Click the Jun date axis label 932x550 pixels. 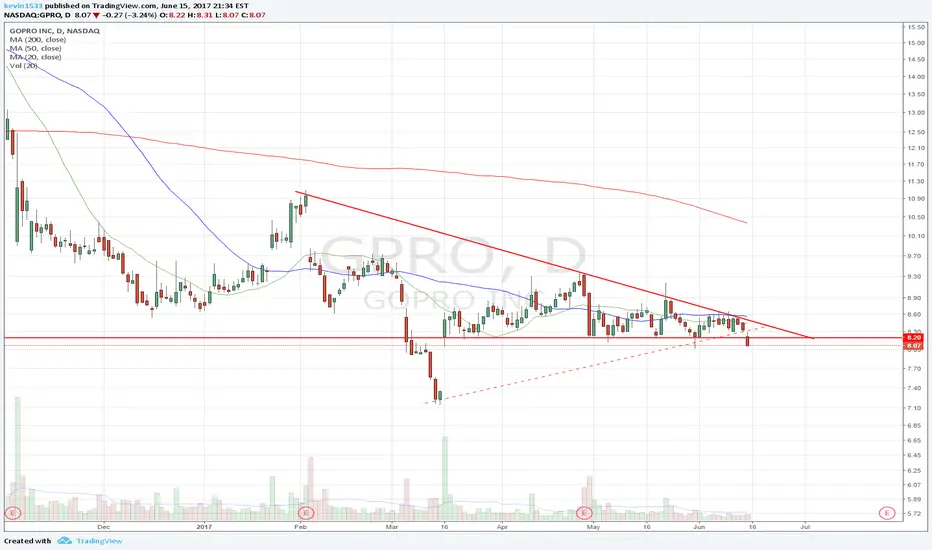tap(699, 527)
